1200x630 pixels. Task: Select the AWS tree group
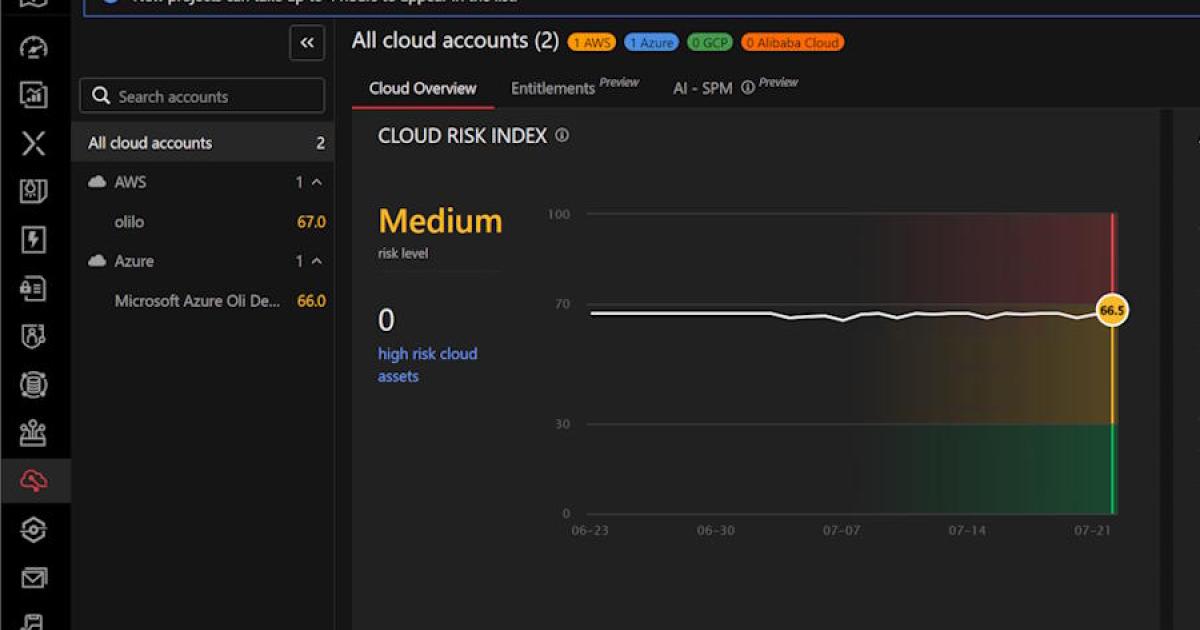[x=203, y=182]
